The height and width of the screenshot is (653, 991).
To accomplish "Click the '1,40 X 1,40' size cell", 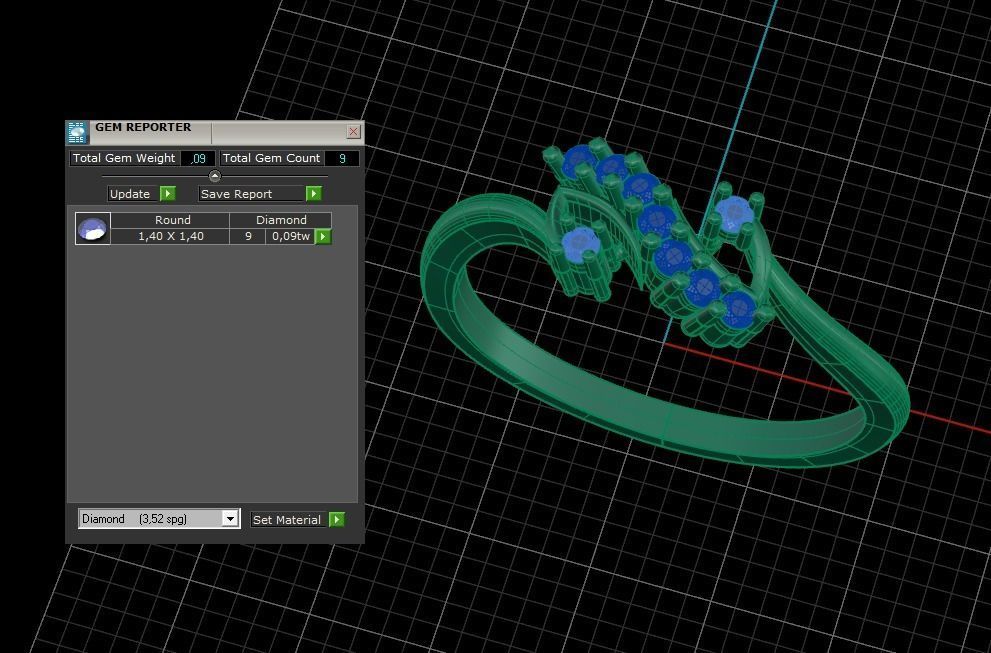I will pyautogui.click(x=171, y=236).
